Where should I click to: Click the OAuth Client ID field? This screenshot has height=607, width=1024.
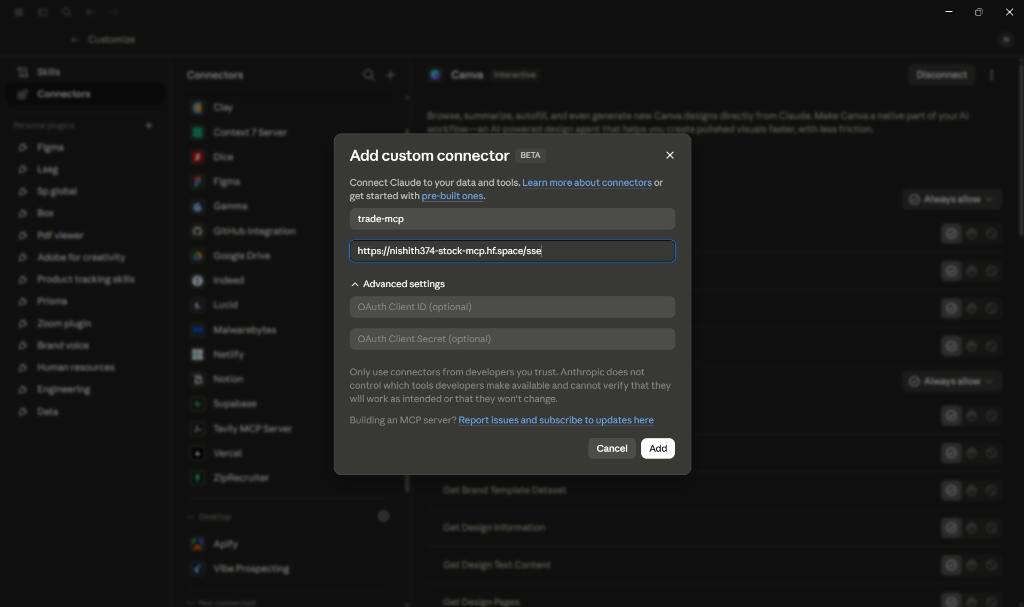coord(512,306)
